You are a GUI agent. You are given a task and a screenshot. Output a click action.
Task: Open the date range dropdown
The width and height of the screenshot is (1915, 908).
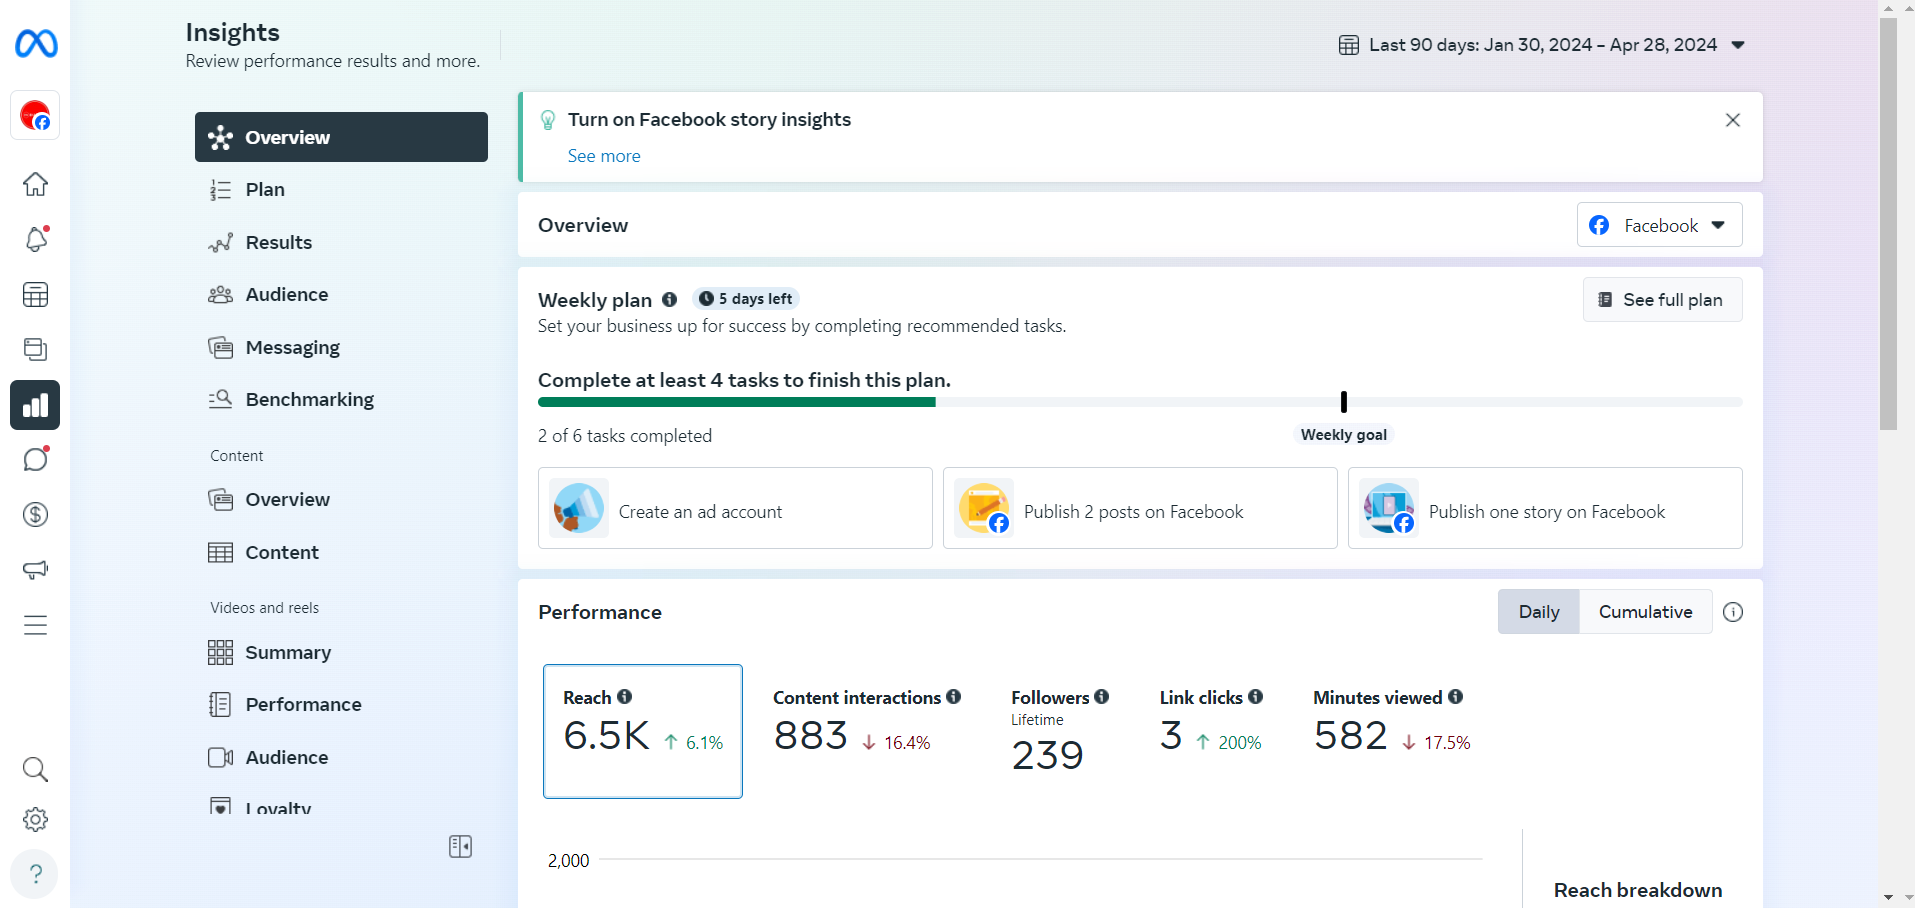(1542, 45)
